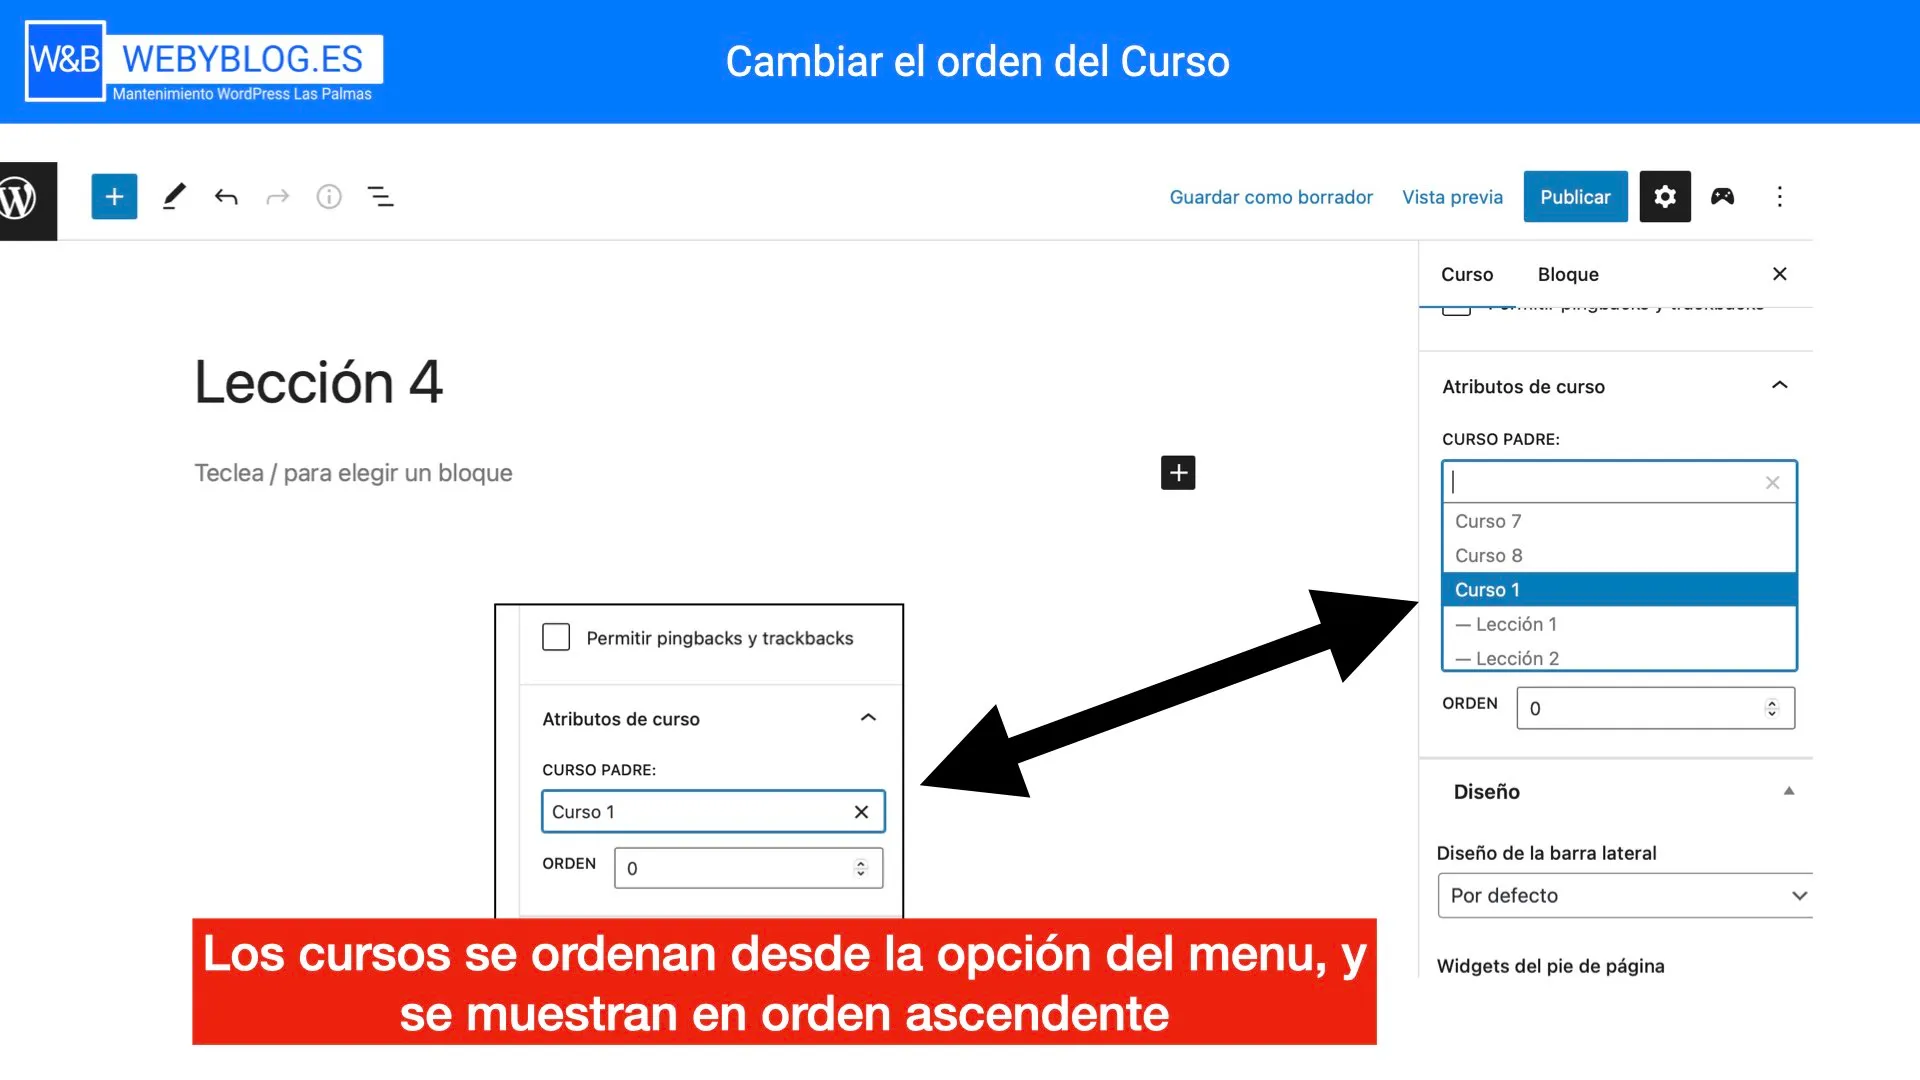This screenshot has width=1920, height=1080.
Task: Toggle the partially hidden pingbacks checkbox in sidebar
Action: [1456, 311]
